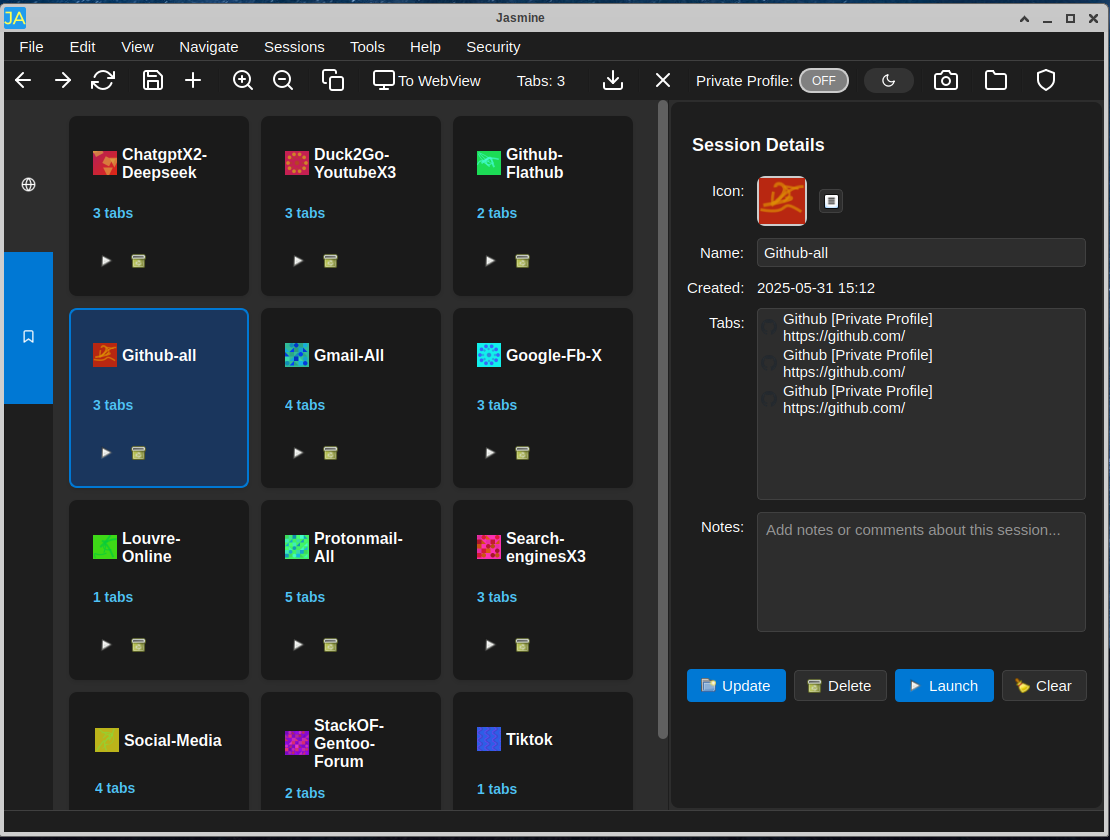Open a new tab with plus icon

coord(193,80)
